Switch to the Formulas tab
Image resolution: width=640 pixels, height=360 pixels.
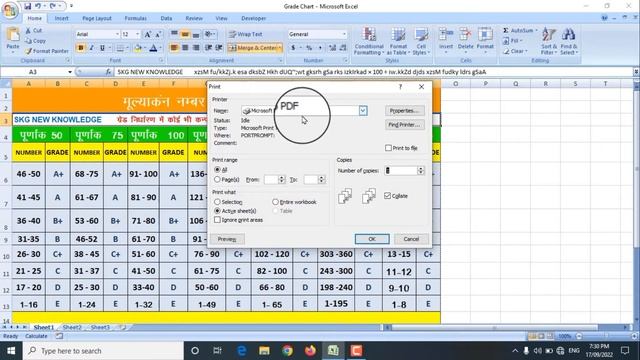[x=136, y=18]
